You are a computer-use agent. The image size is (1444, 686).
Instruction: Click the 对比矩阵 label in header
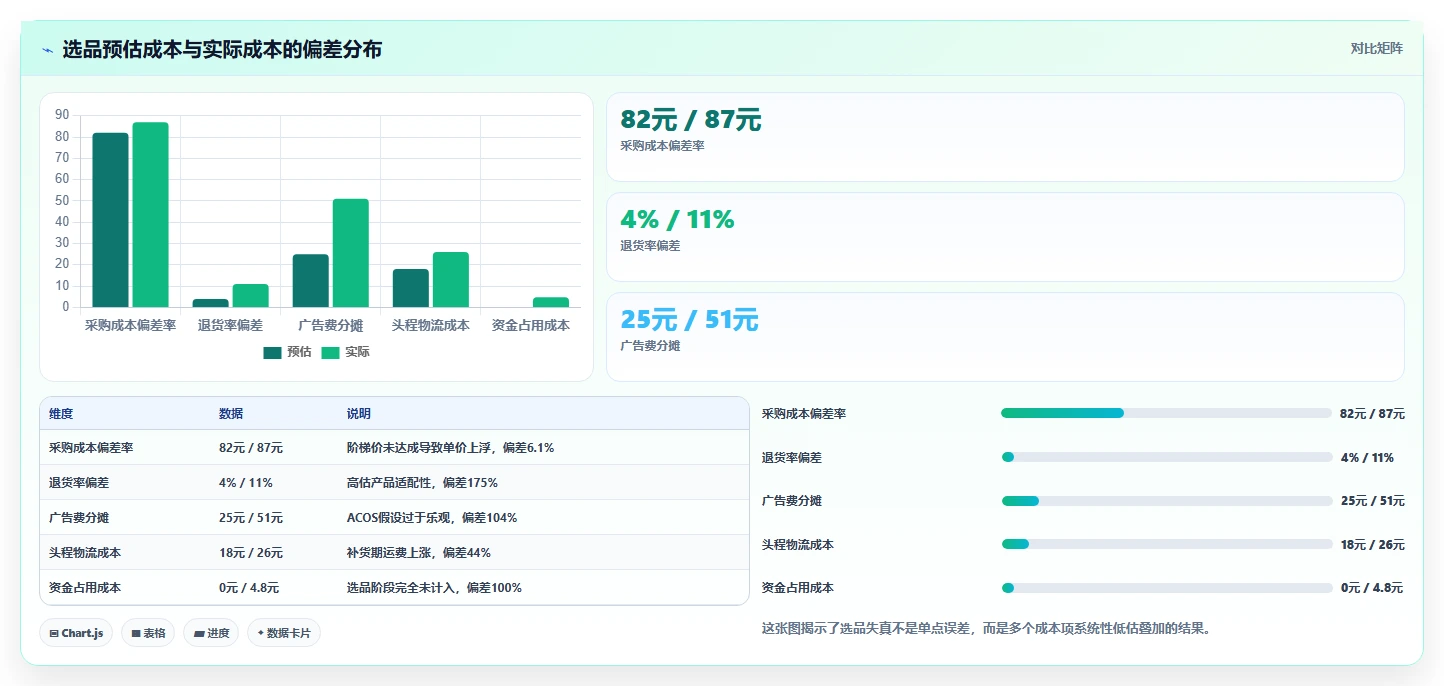pyautogui.click(x=1376, y=49)
